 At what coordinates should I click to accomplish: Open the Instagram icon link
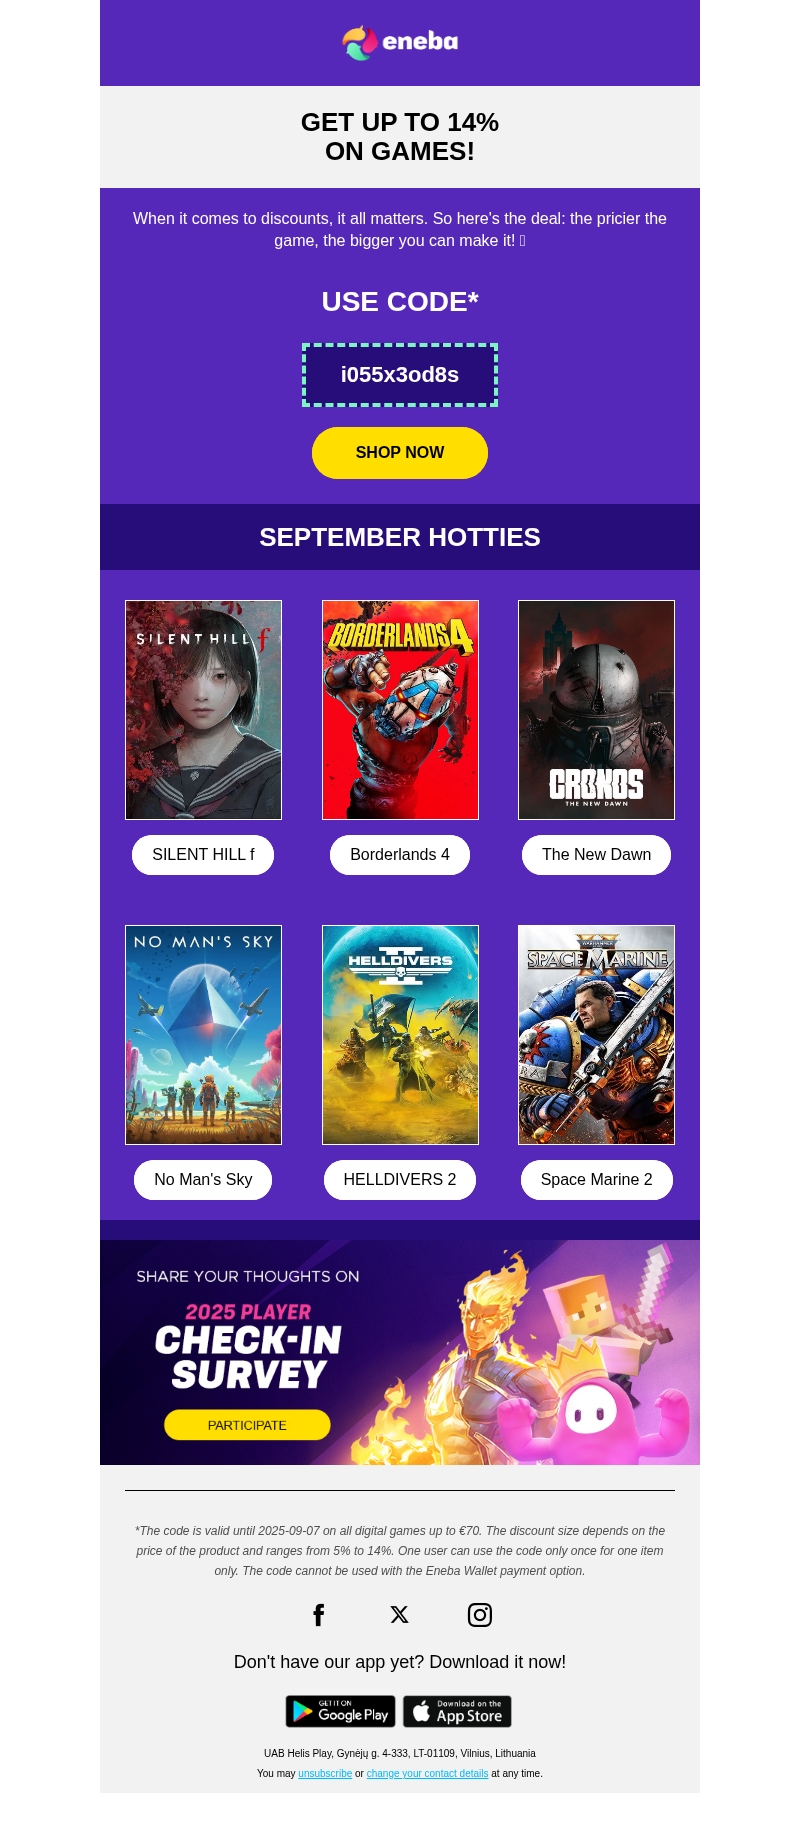click(x=480, y=1615)
